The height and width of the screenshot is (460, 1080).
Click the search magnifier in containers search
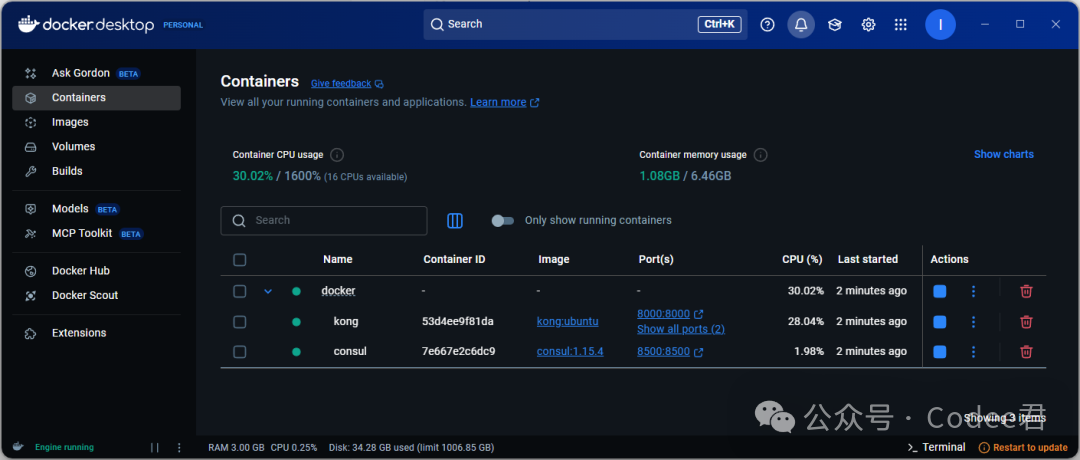click(x=239, y=220)
